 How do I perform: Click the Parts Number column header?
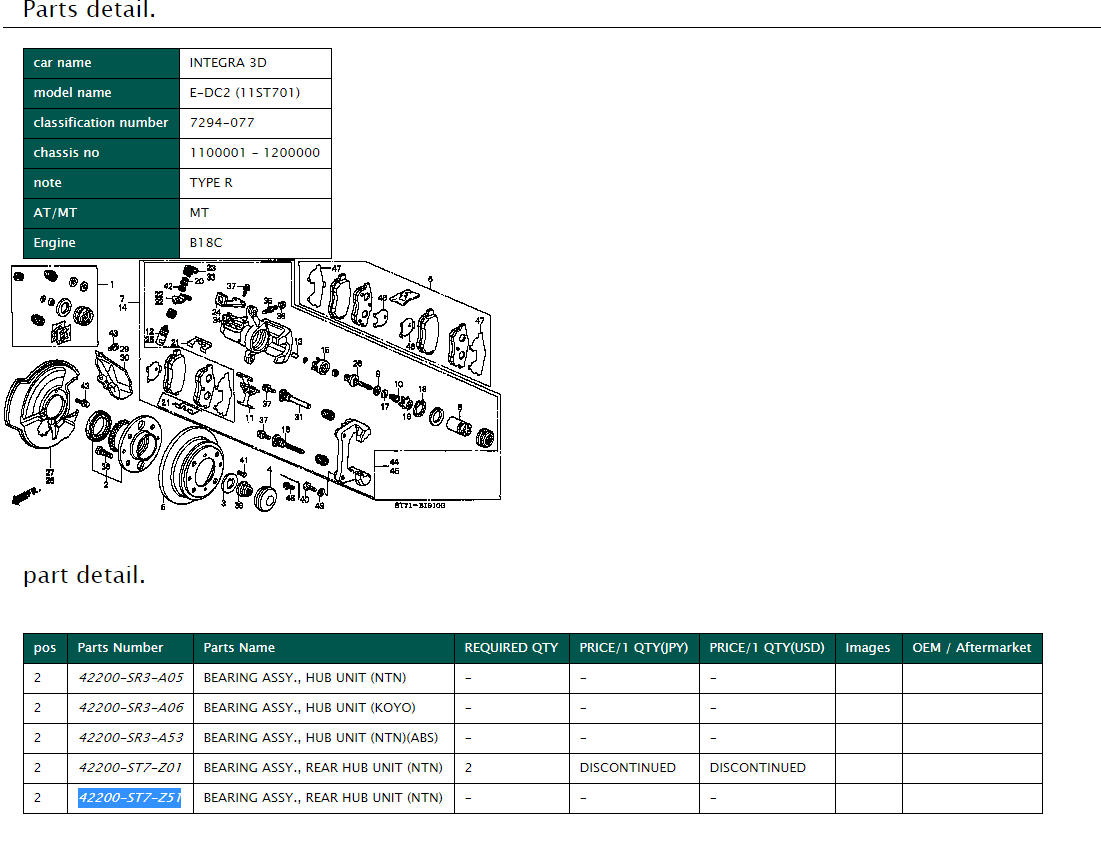[x=120, y=648]
